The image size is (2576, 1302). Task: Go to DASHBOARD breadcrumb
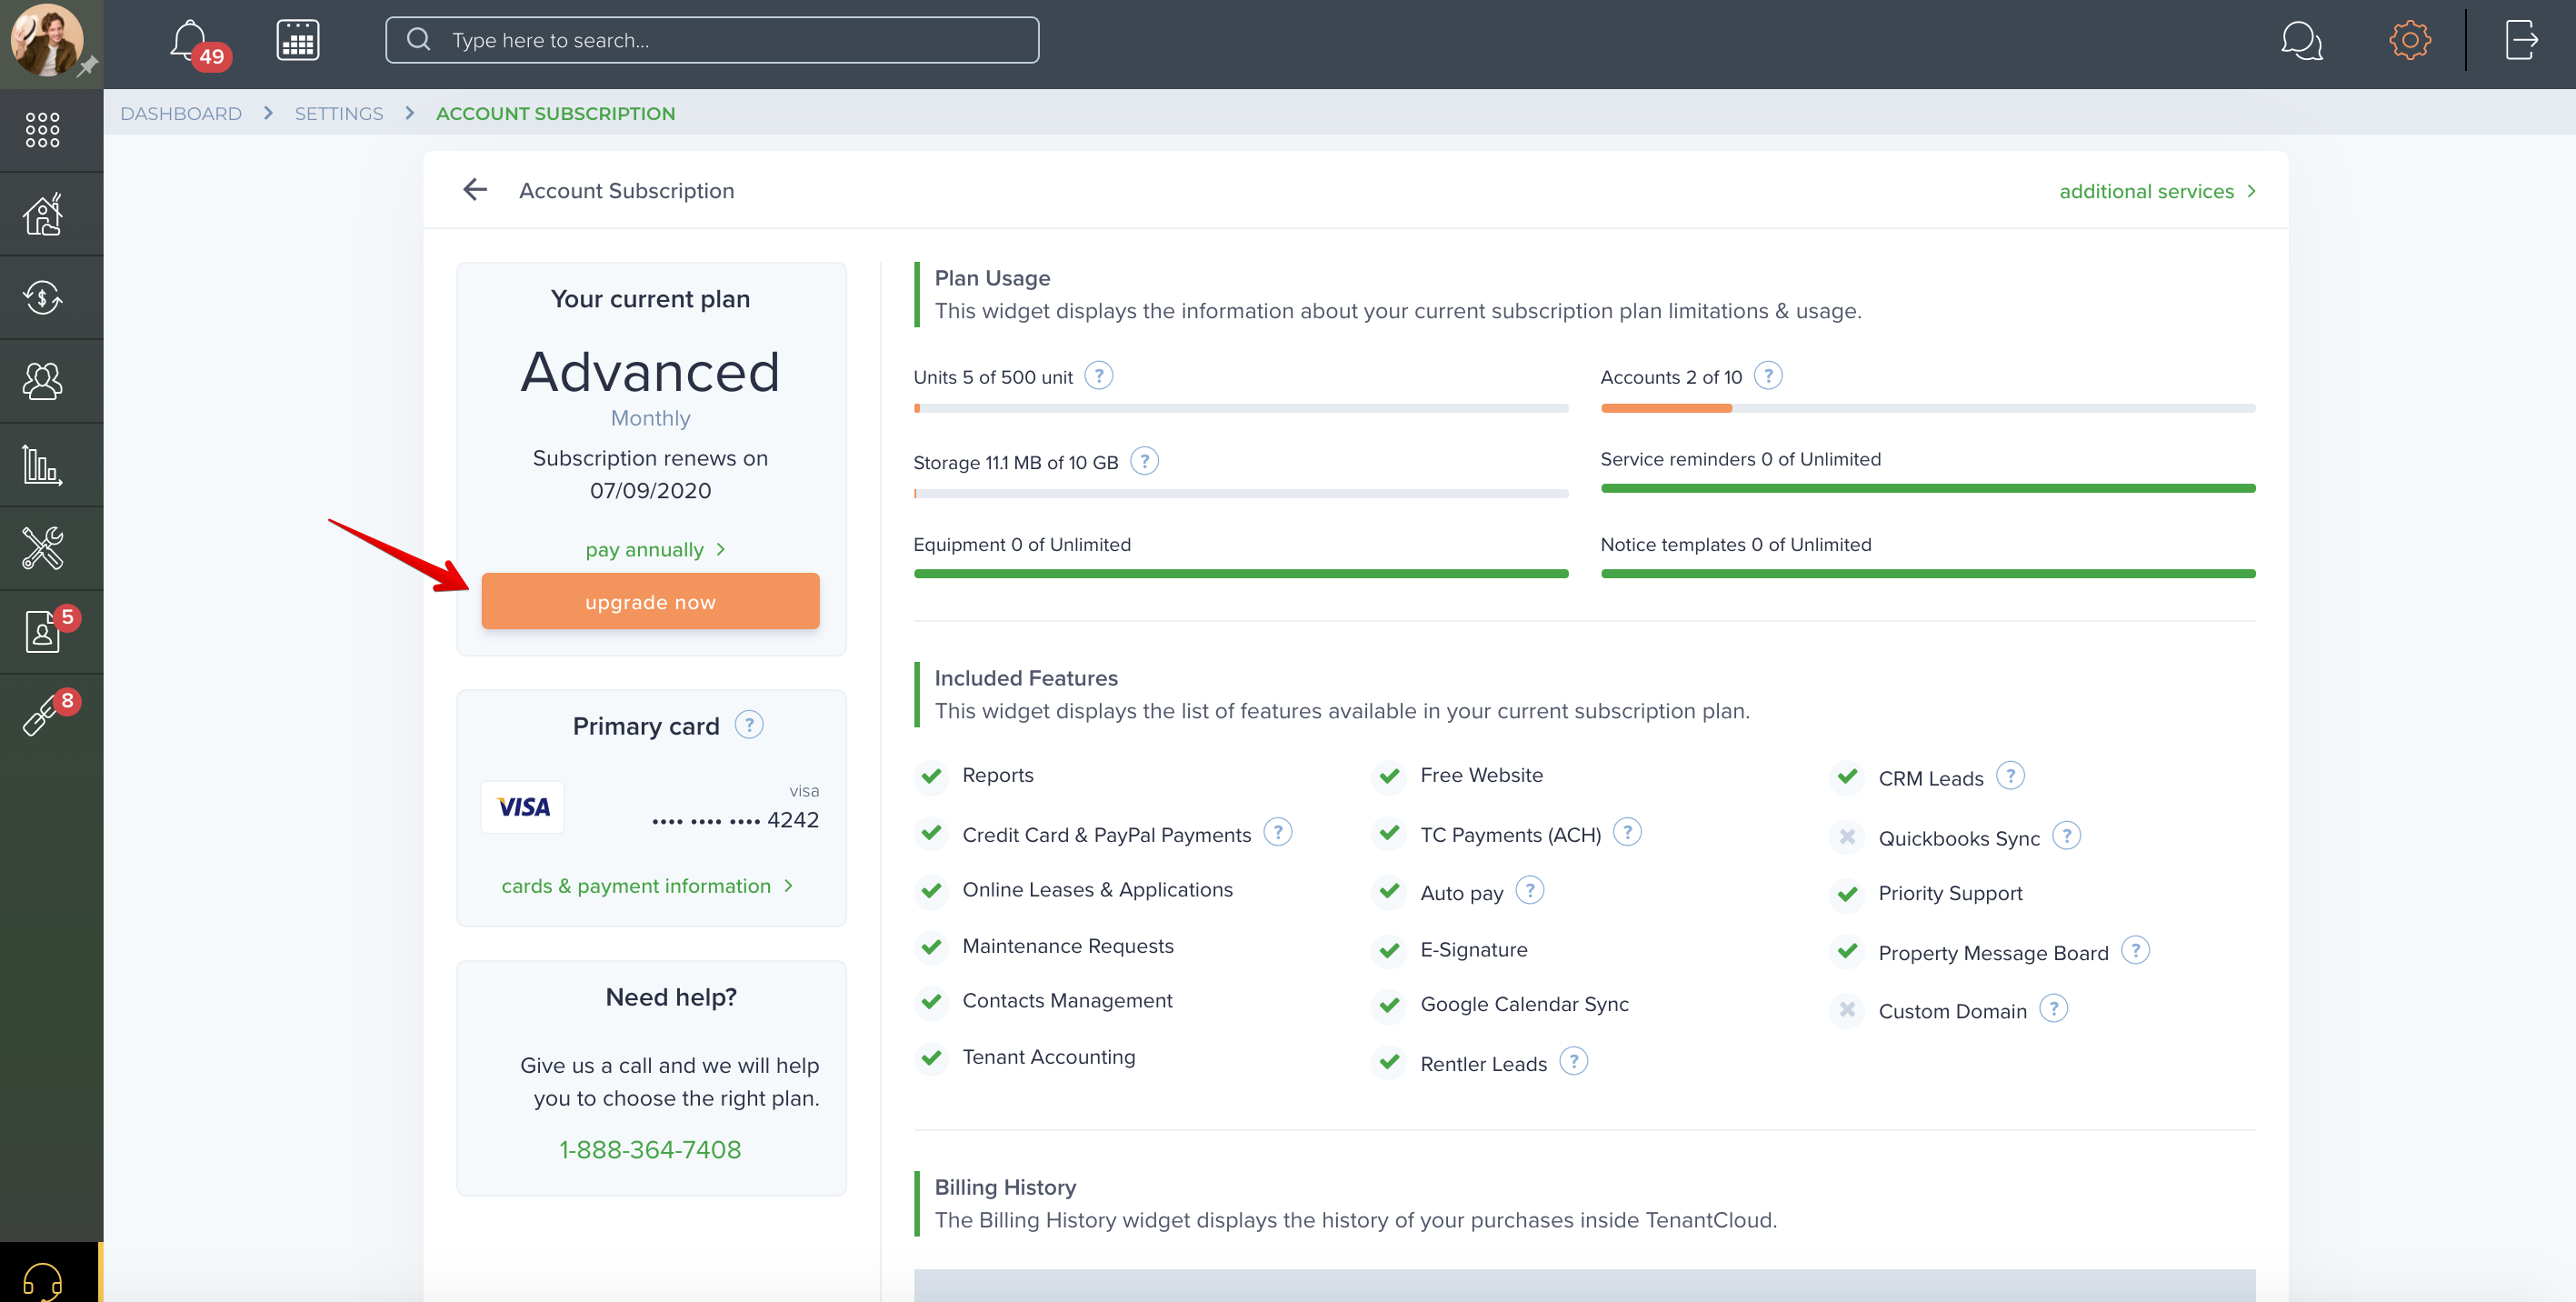coord(181,113)
